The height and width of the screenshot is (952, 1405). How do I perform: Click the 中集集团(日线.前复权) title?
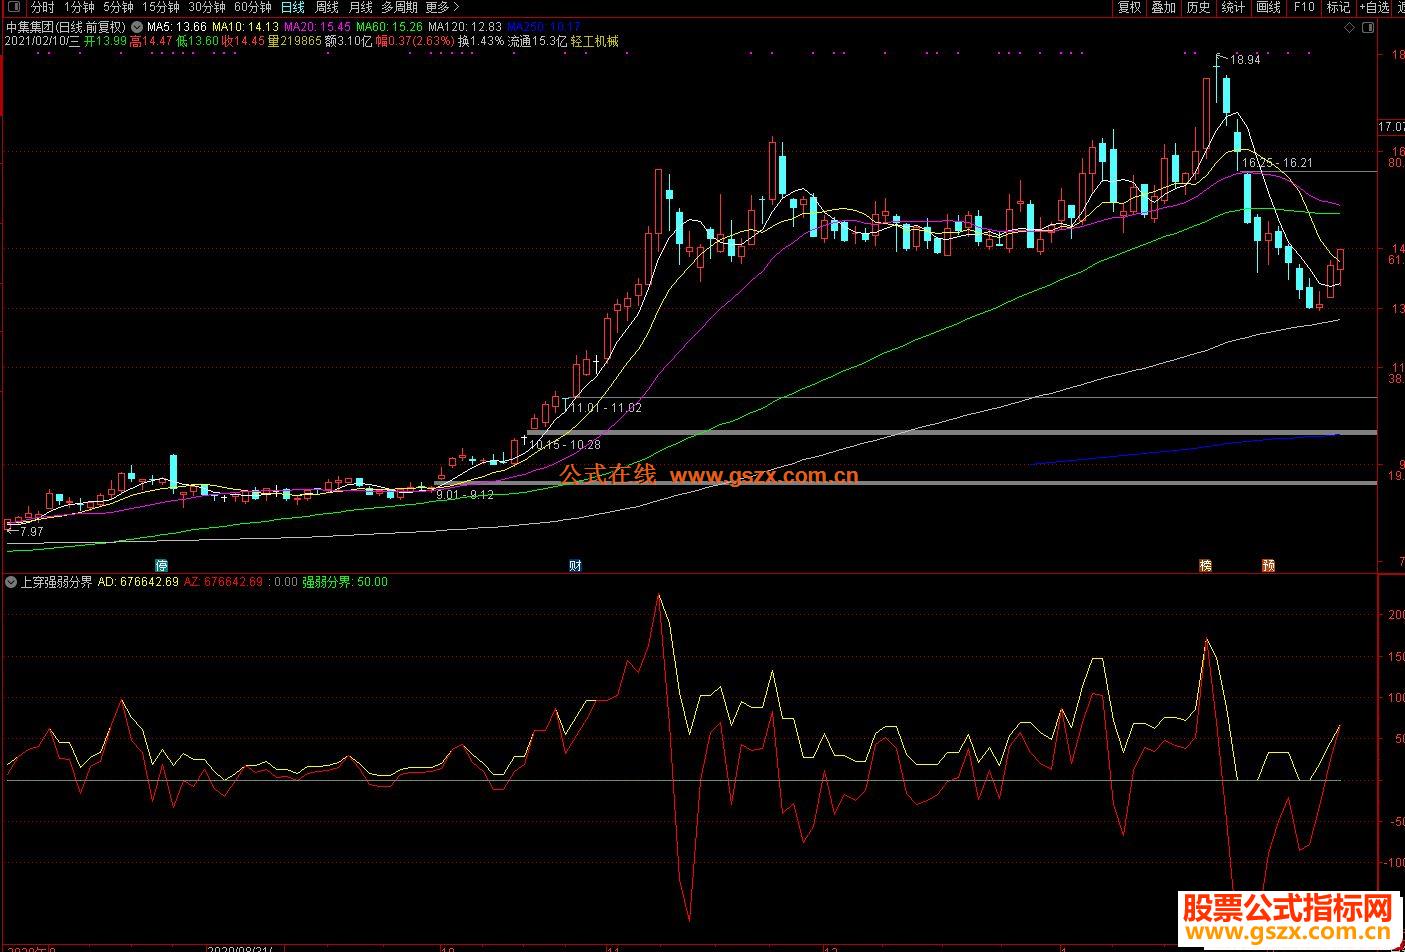[x=66, y=27]
